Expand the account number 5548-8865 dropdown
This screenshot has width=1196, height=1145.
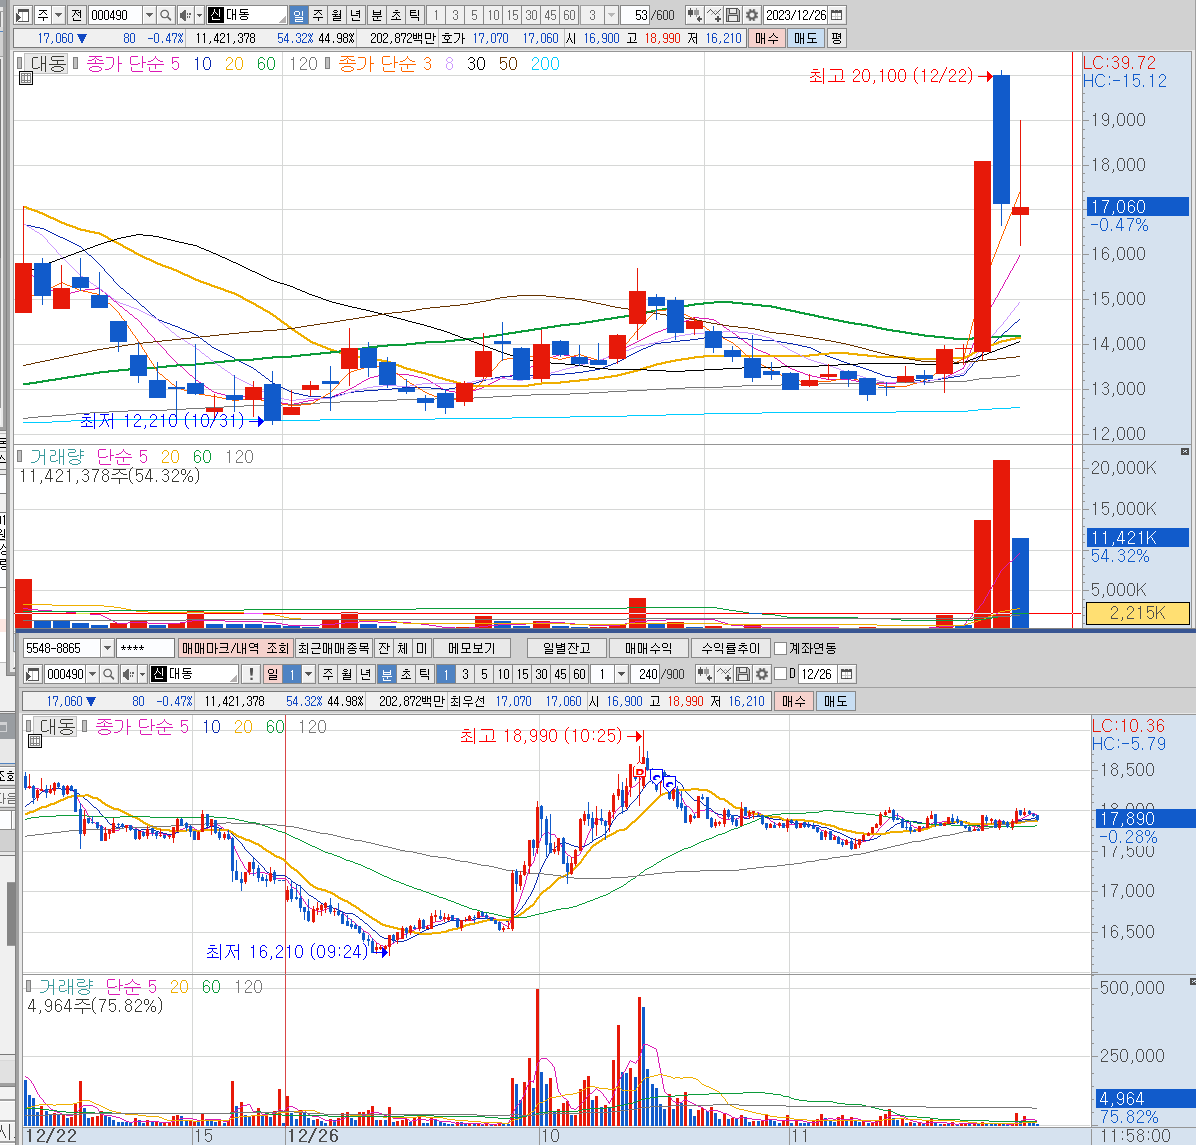[108, 648]
